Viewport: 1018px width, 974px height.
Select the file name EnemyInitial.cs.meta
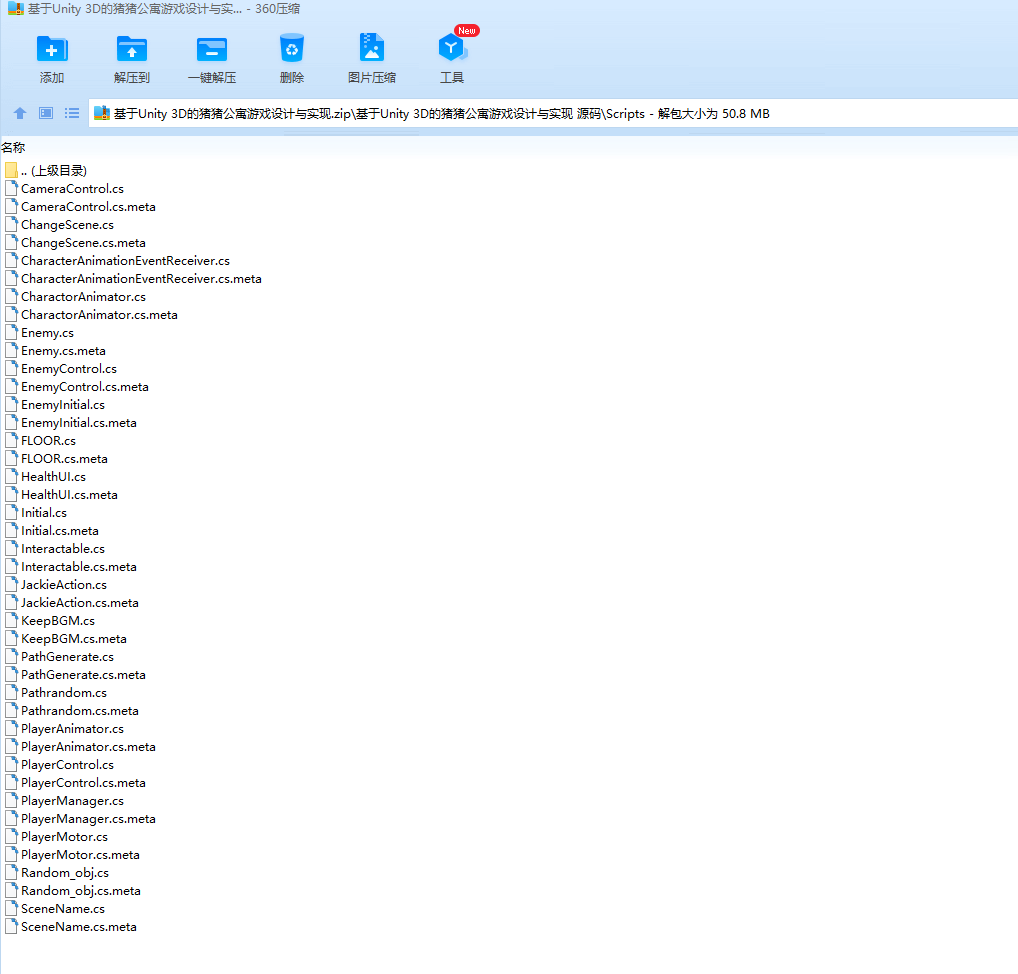(79, 423)
